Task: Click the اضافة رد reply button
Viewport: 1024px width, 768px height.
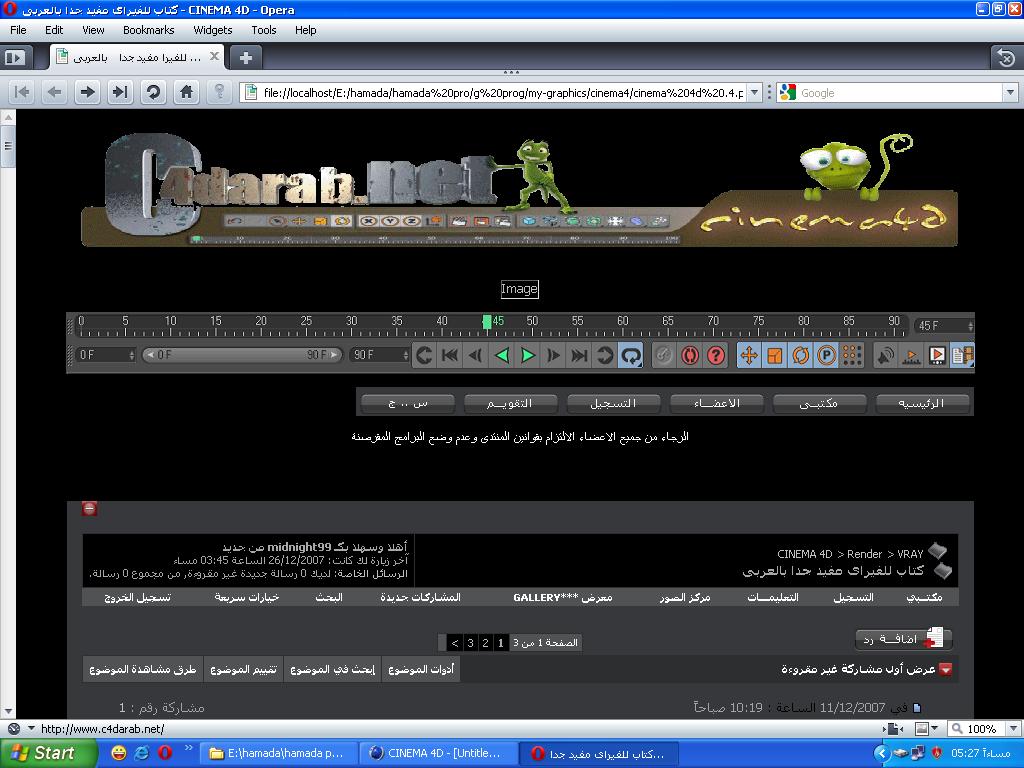Action: coord(903,639)
